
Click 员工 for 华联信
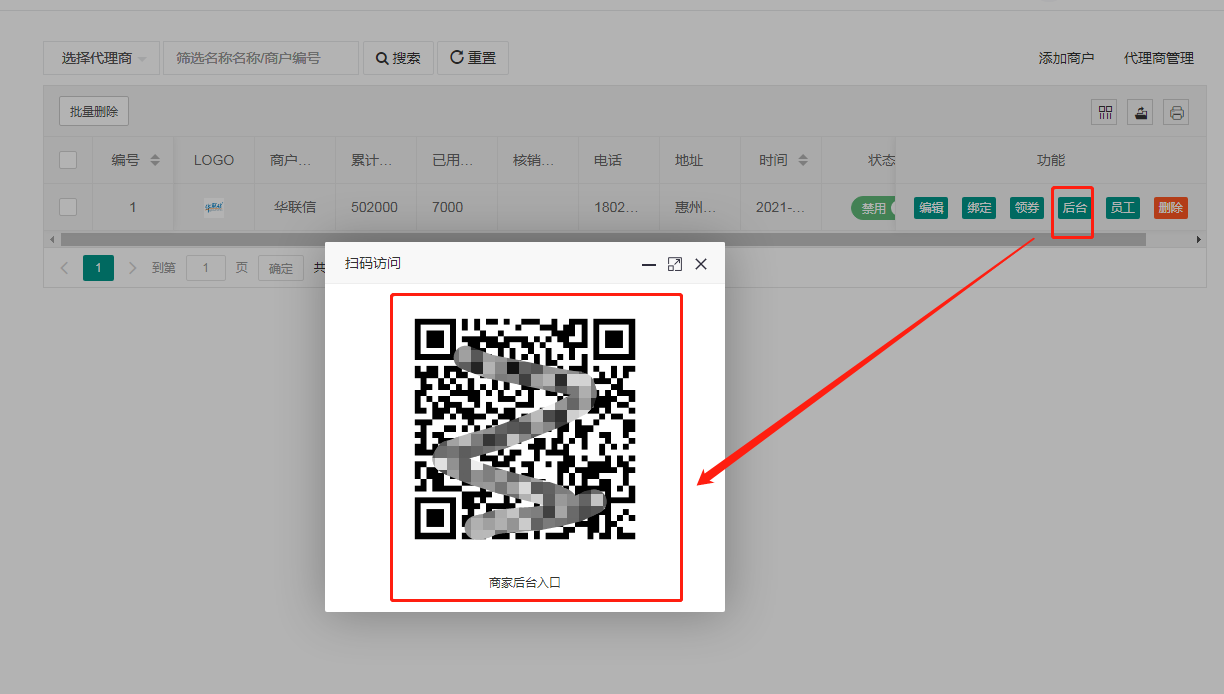tap(1123, 208)
